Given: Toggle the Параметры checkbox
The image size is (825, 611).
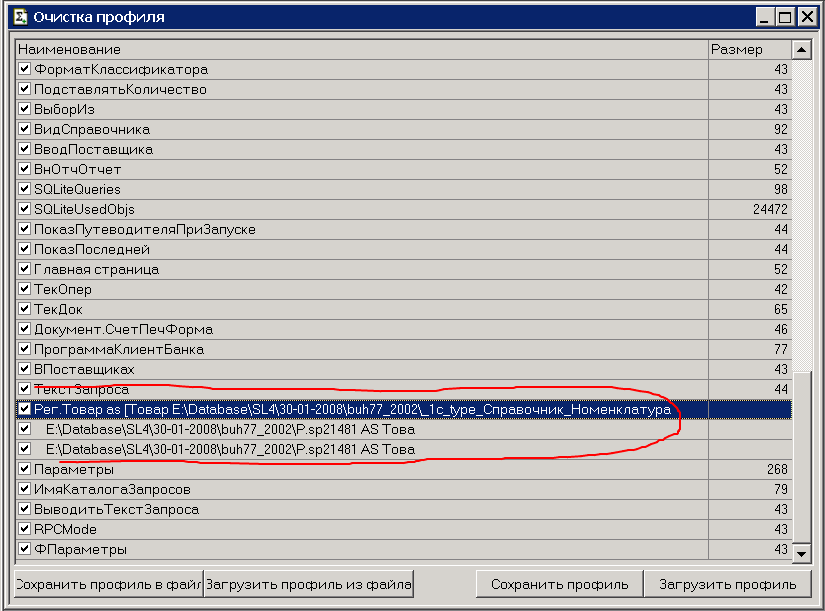Looking at the screenshot, I should click(25, 470).
